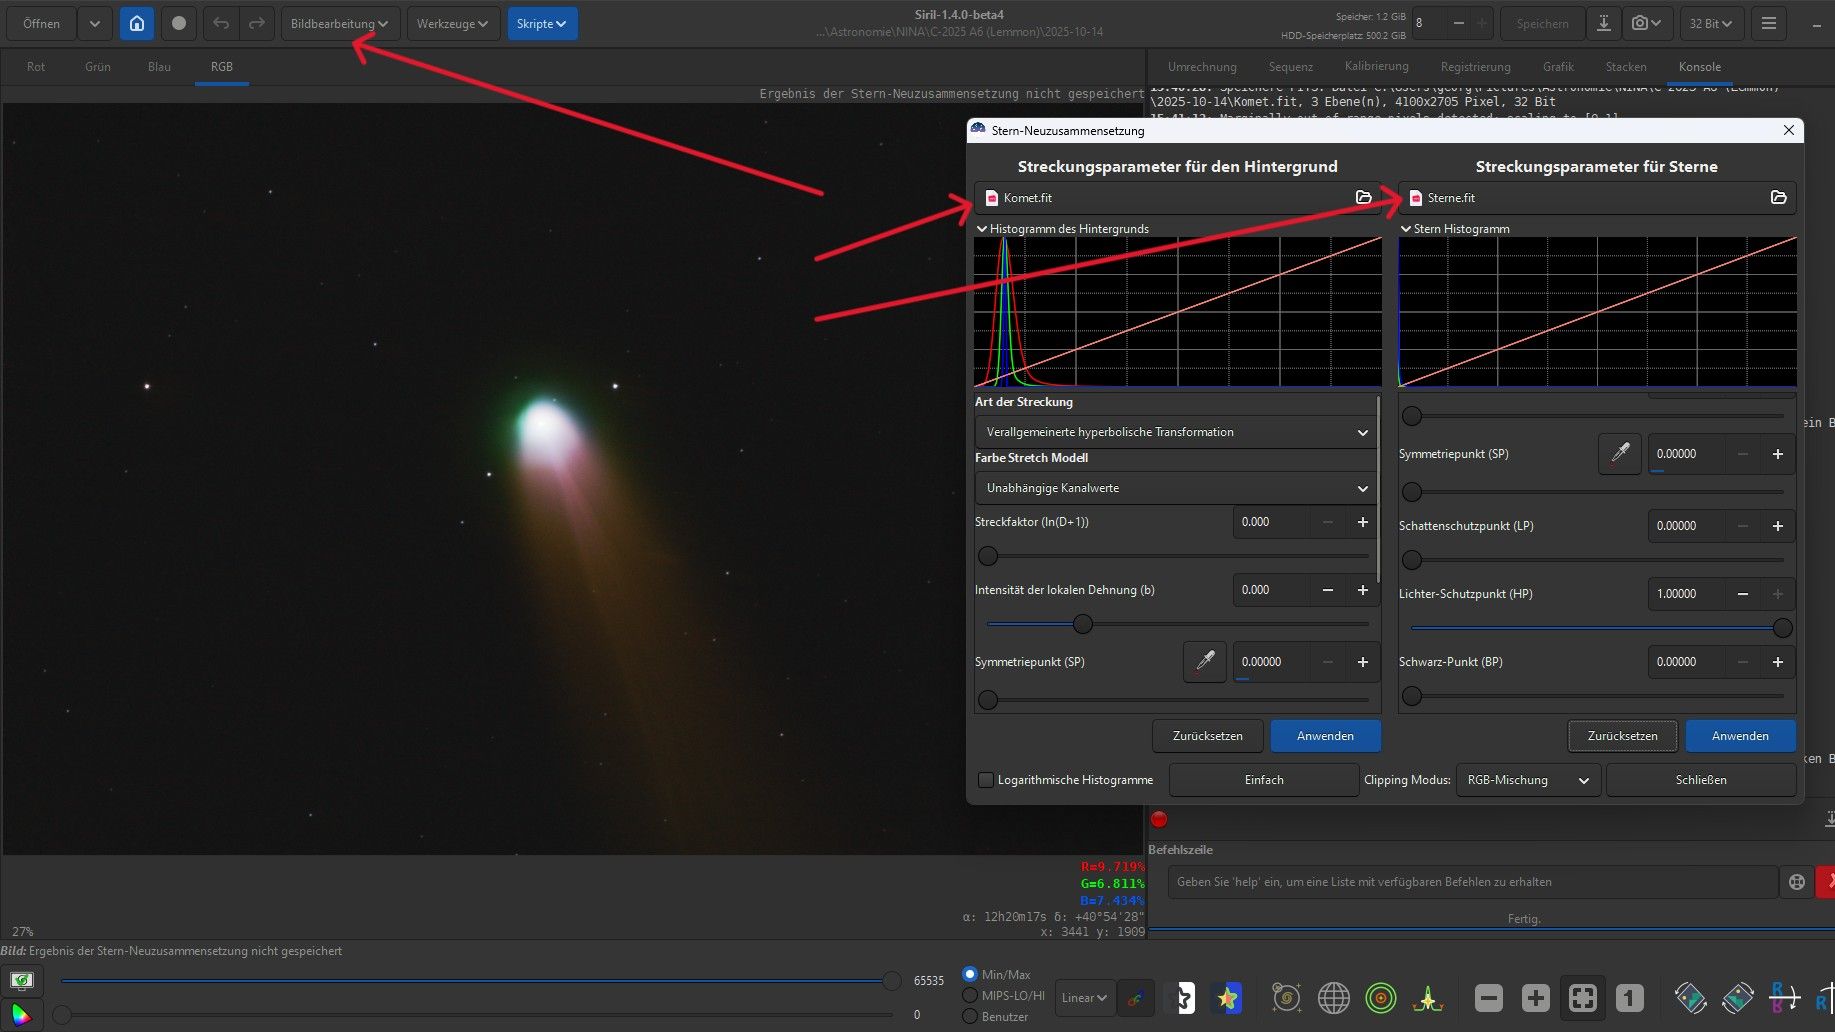1835x1032 pixels.
Task: Click Anwenden for star stretch parameters
Action: tap(1739, 736)
